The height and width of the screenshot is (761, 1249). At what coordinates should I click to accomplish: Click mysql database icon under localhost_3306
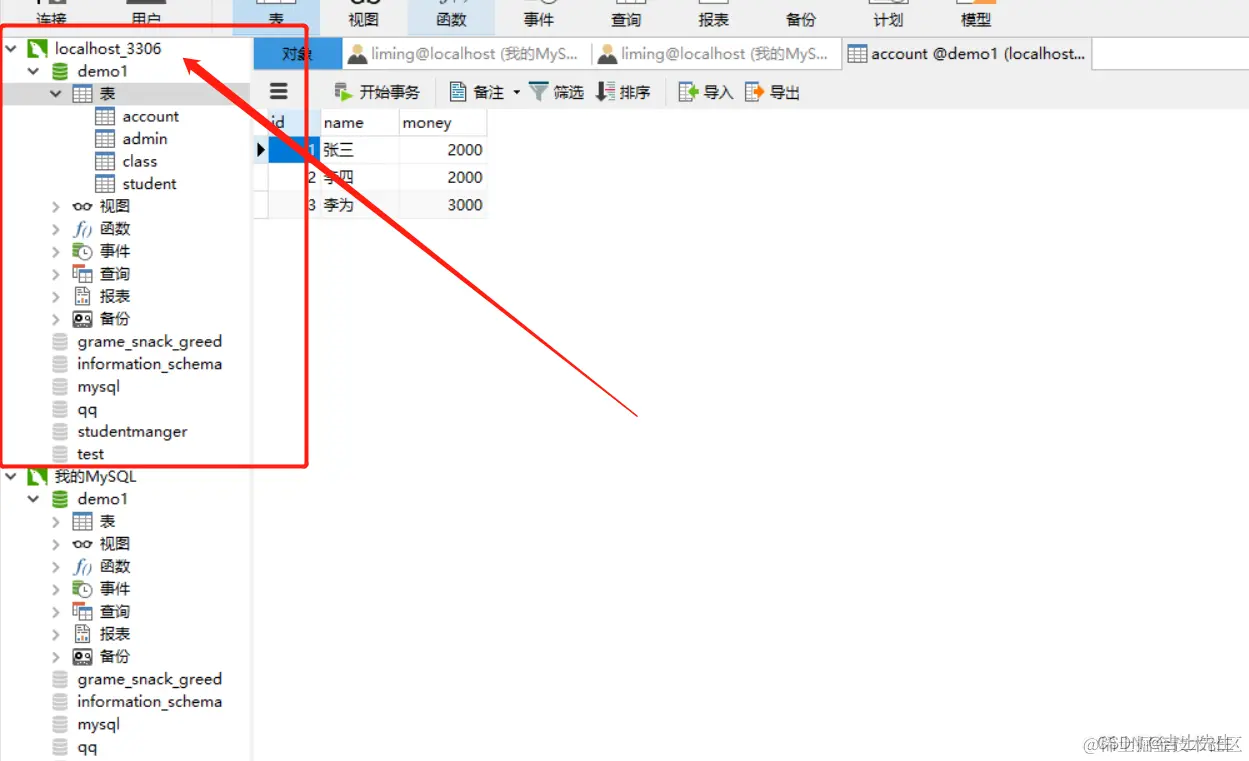61,387
